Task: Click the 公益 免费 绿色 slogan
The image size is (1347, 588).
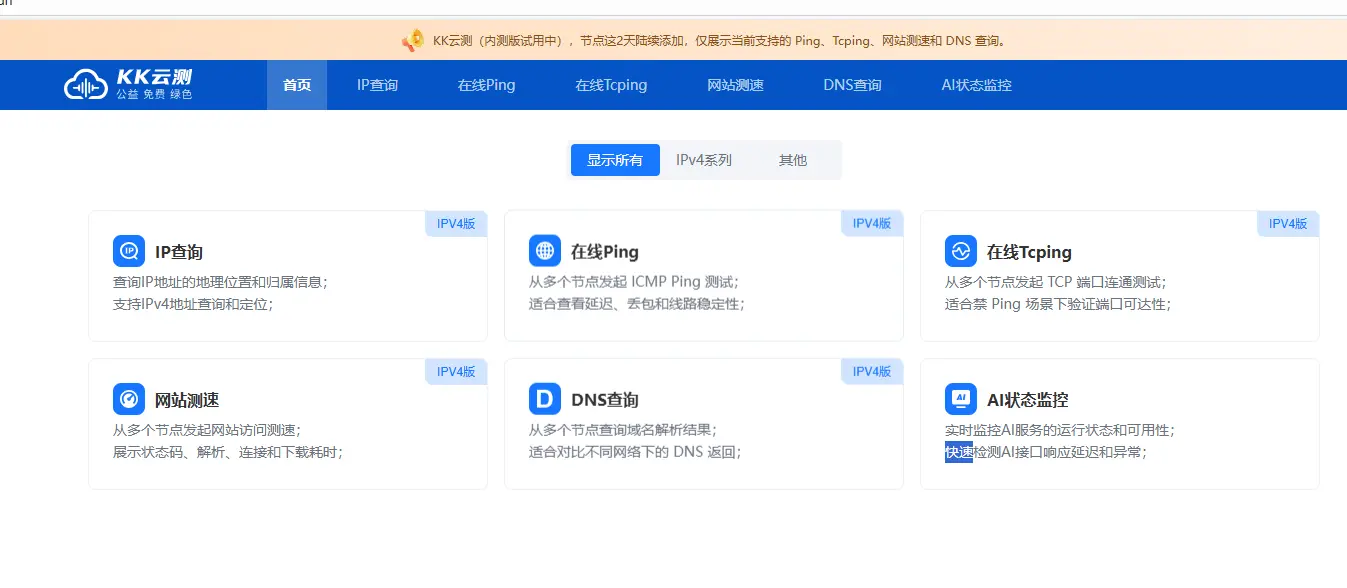Action: click(x=154, y=94)
